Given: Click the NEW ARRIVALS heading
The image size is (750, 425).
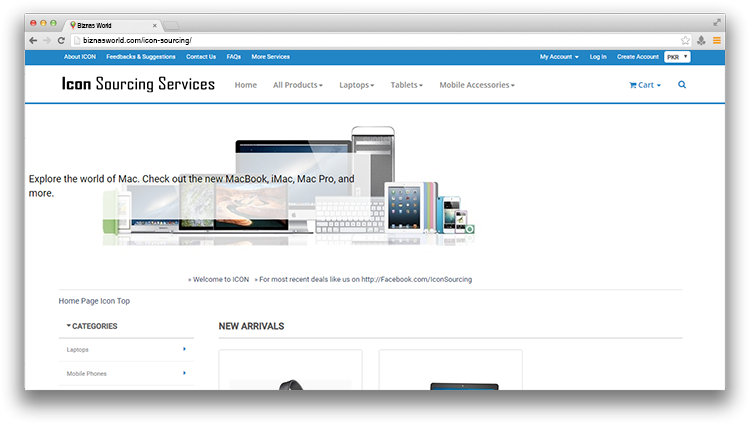Looking at the screenshot, I should click(251, 326).
